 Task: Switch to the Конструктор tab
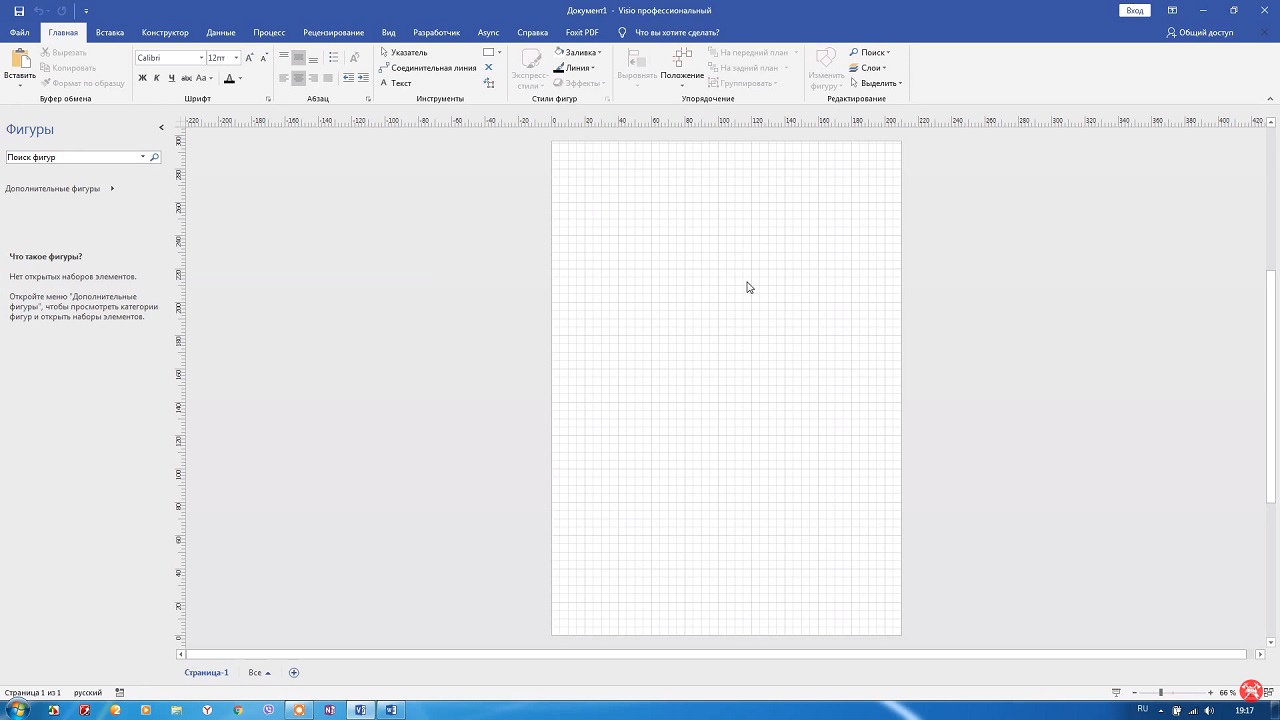coord(165,33)
